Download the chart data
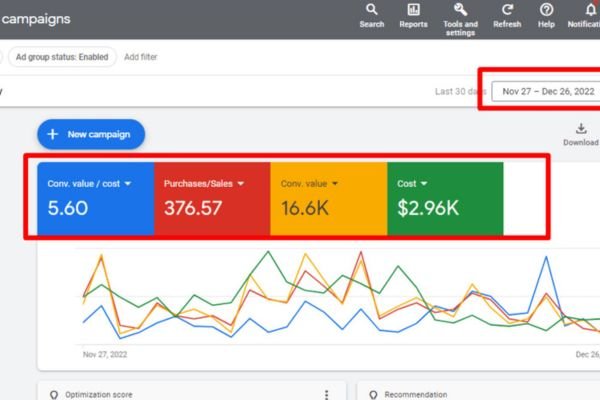Image resolution: width=600 pixels, height=400 pixels. point(580,134)
